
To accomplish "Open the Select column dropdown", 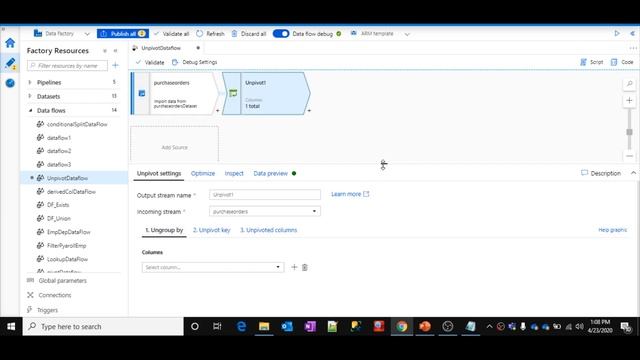I will (213, 267).
